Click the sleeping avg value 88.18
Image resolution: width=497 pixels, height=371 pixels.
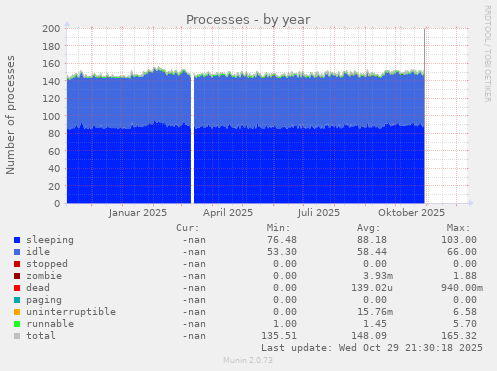click(x=372, y=240)
